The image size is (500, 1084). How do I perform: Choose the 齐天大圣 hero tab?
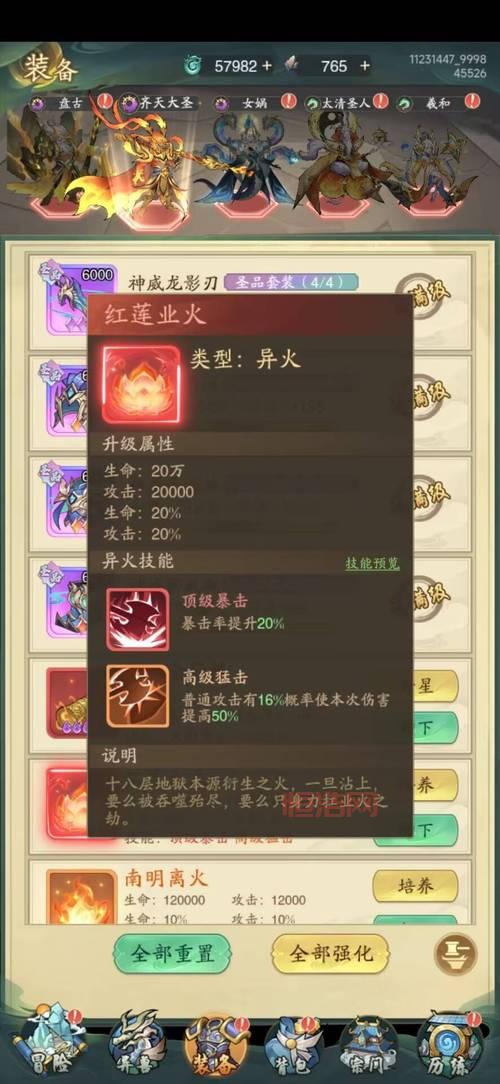point(160,103)
